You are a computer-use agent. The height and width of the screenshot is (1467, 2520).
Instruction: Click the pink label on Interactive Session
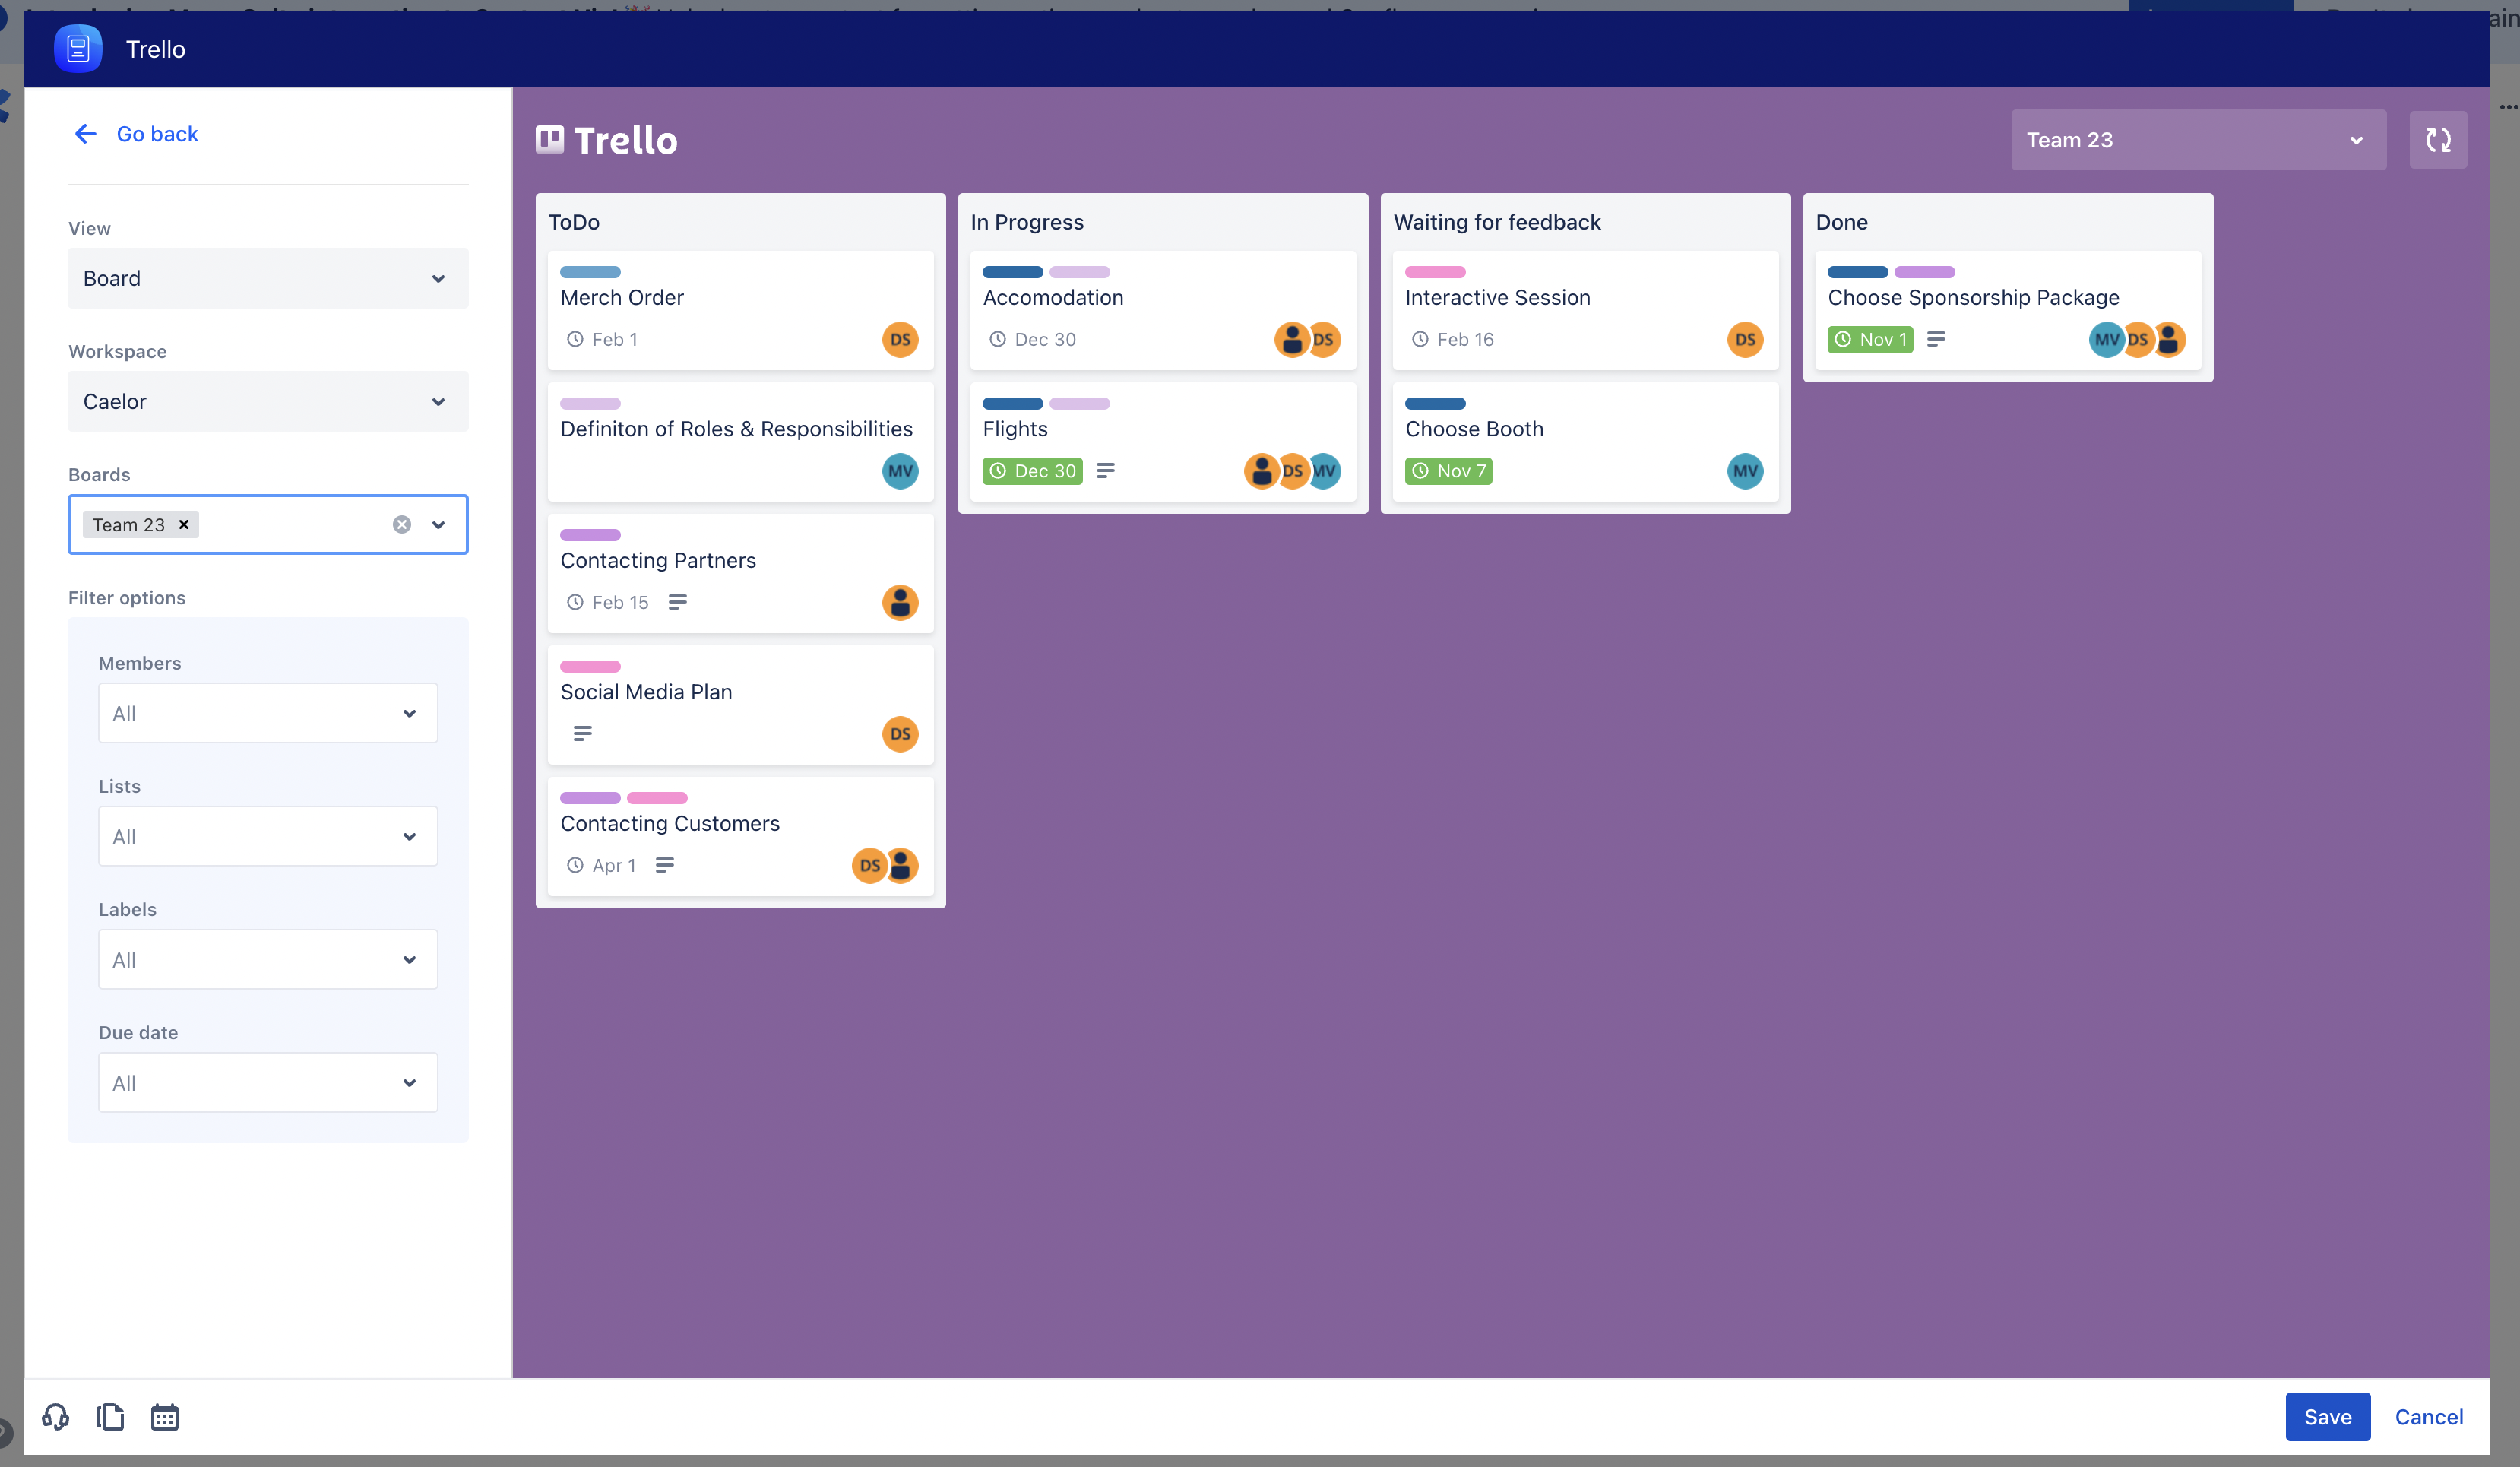click(1435, 272)
